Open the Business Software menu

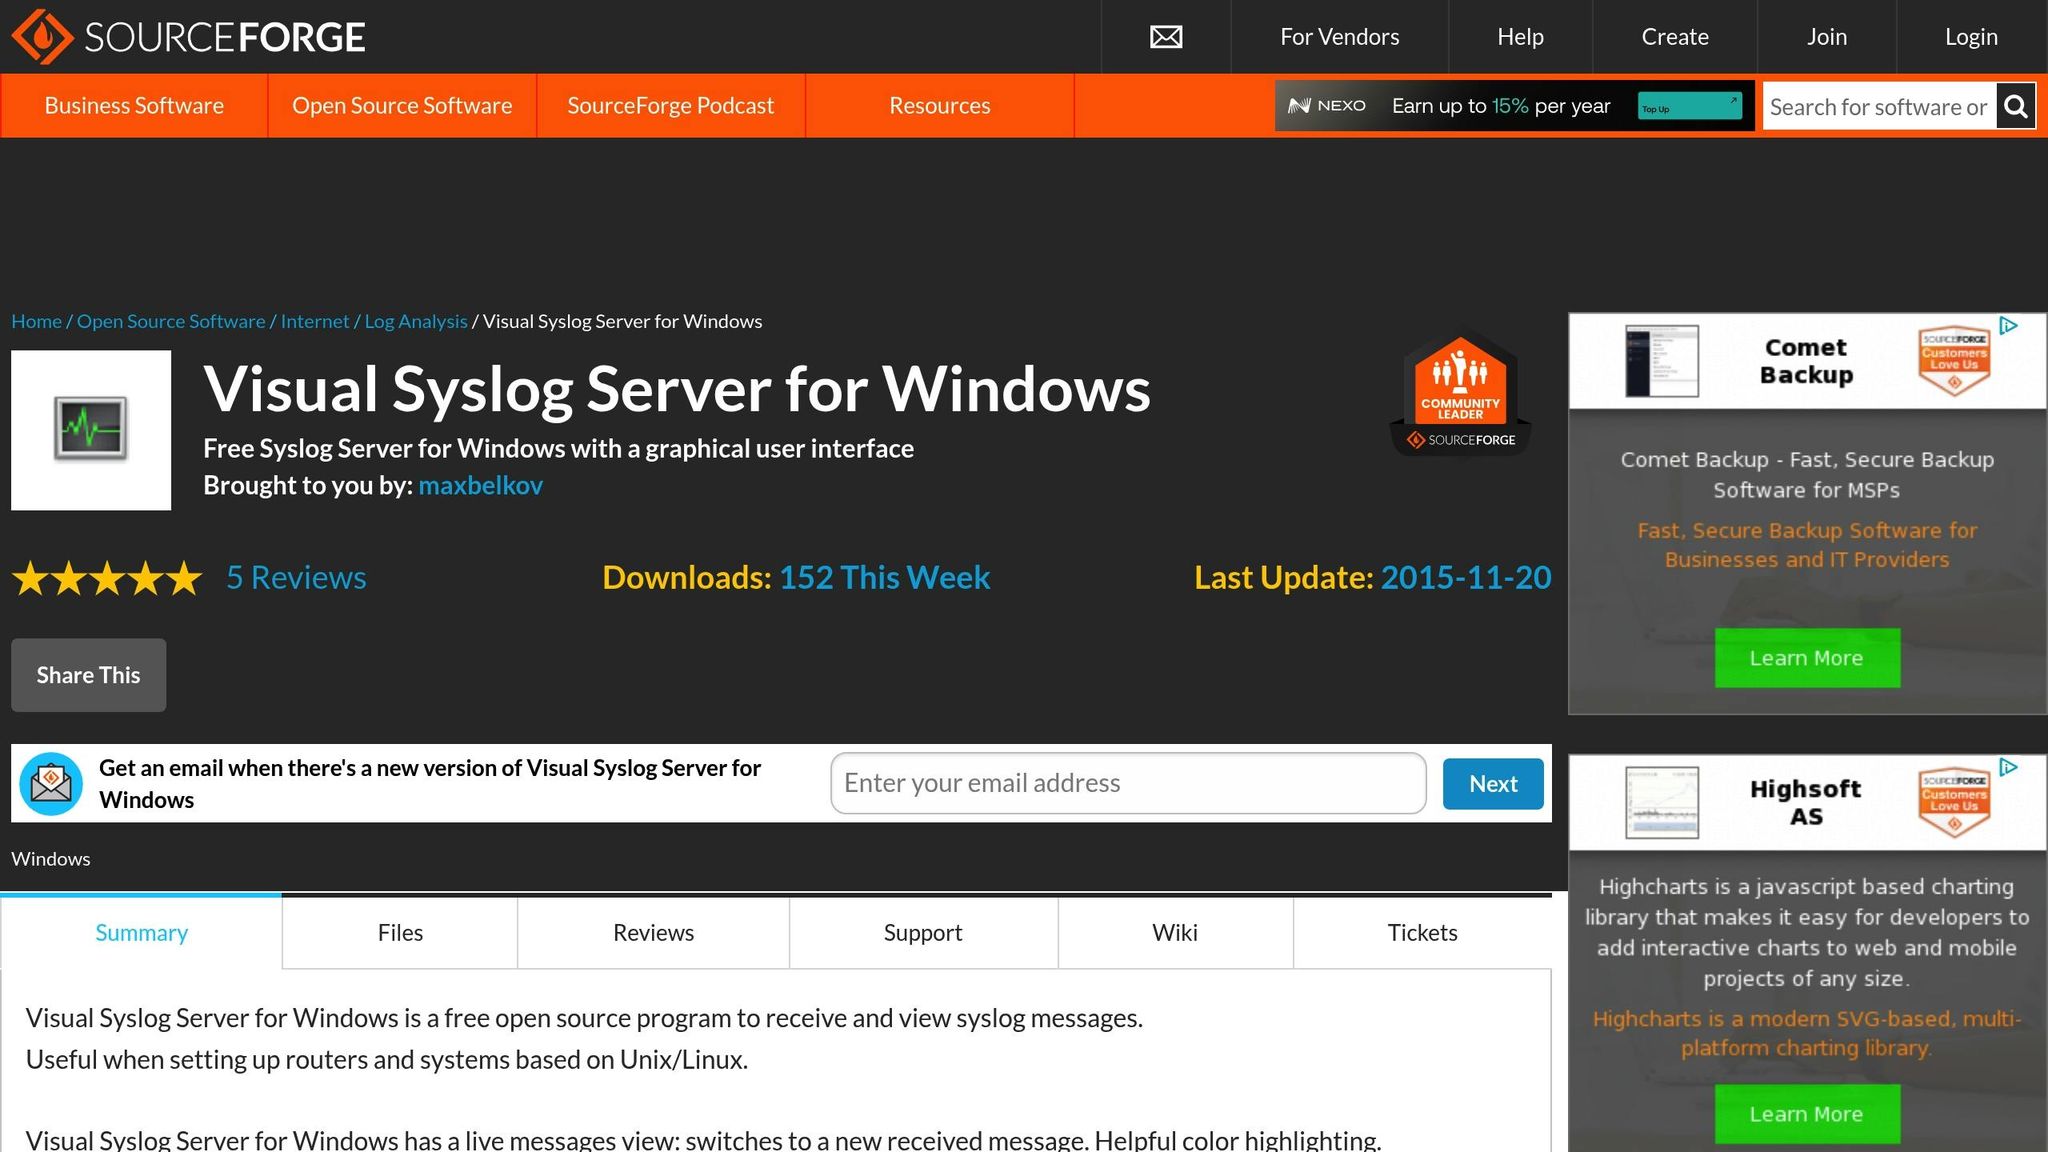pos(134,105)
